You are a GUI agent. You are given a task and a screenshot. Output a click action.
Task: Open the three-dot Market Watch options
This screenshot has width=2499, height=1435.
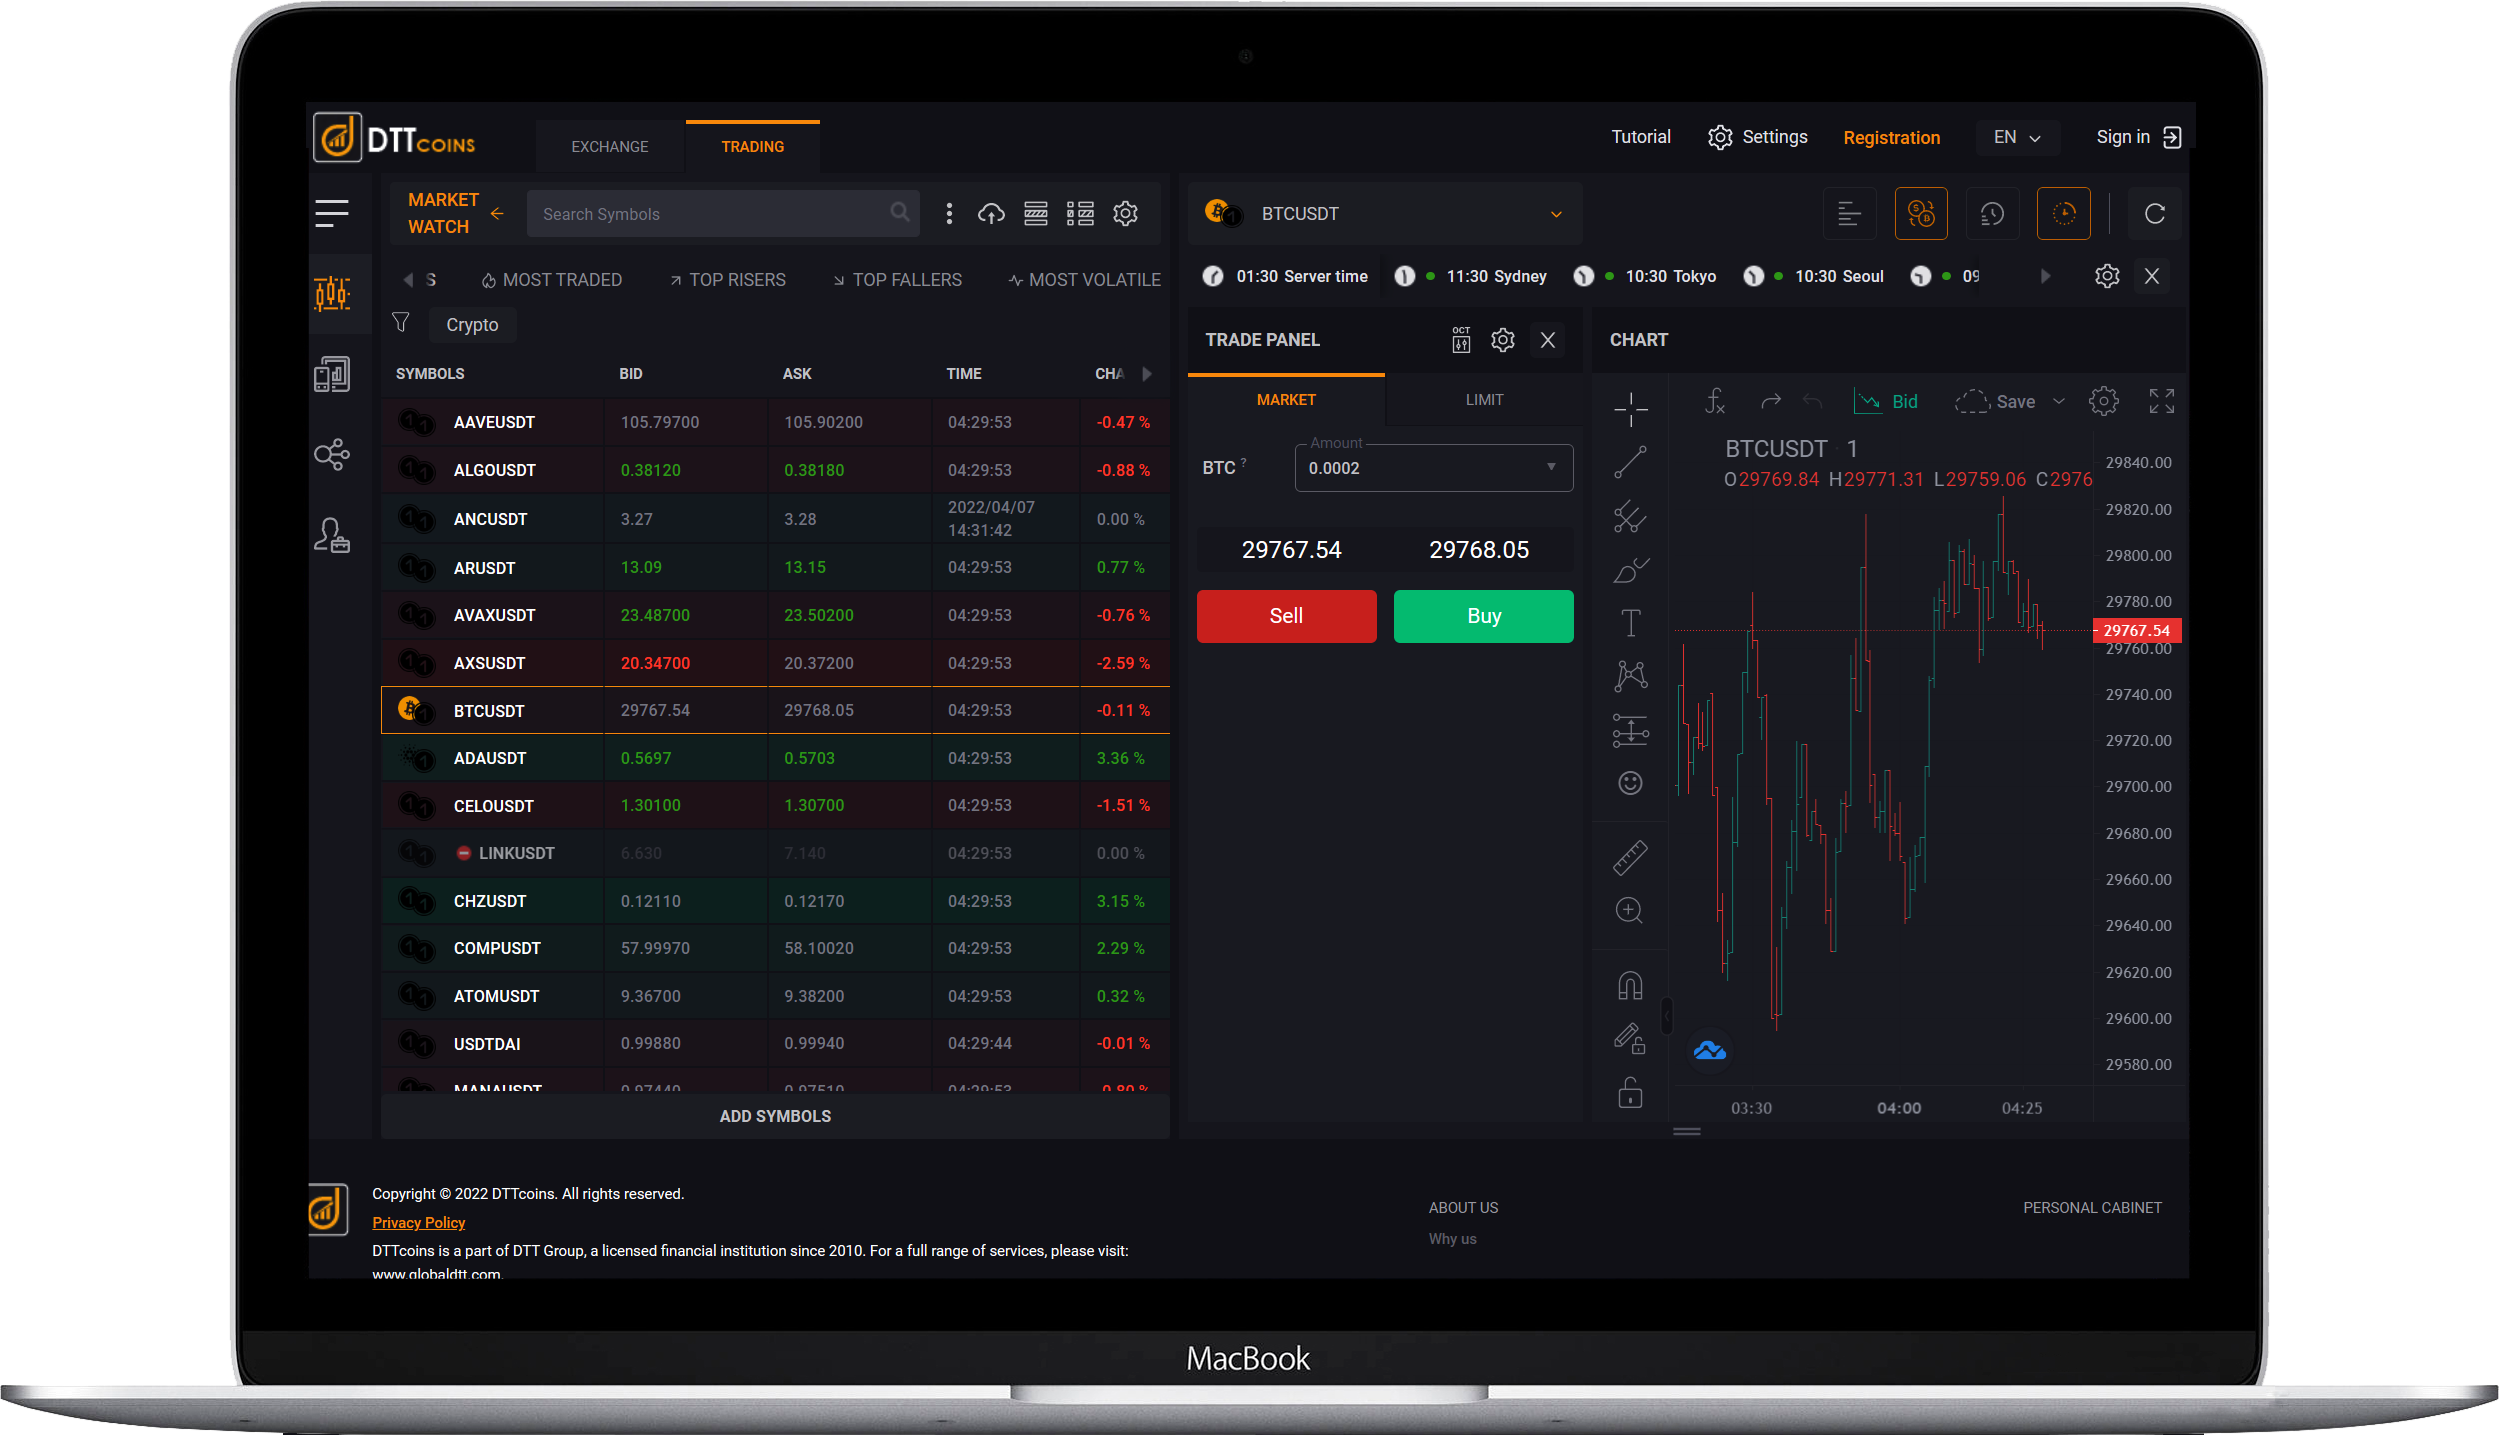pos(949,213)
